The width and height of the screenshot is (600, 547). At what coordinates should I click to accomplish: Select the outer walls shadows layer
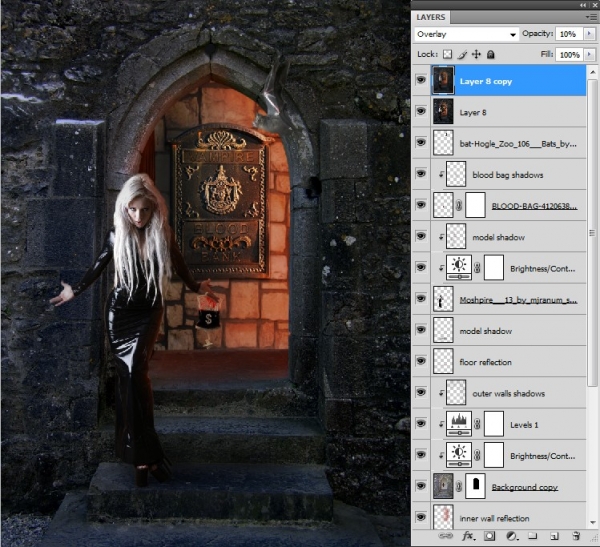(x=509, y=393)
